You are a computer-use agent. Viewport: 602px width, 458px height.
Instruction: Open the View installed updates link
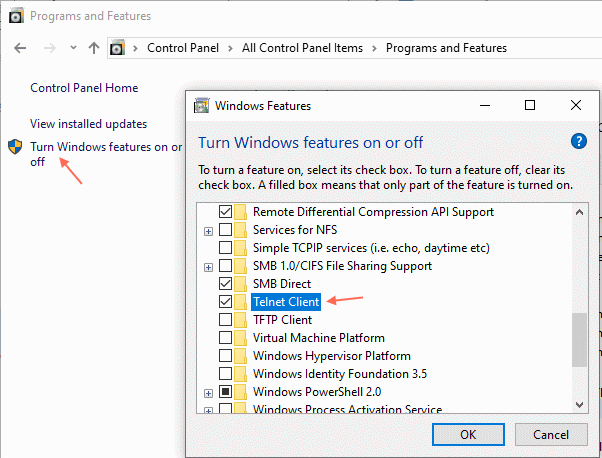[x=88, y=124]
